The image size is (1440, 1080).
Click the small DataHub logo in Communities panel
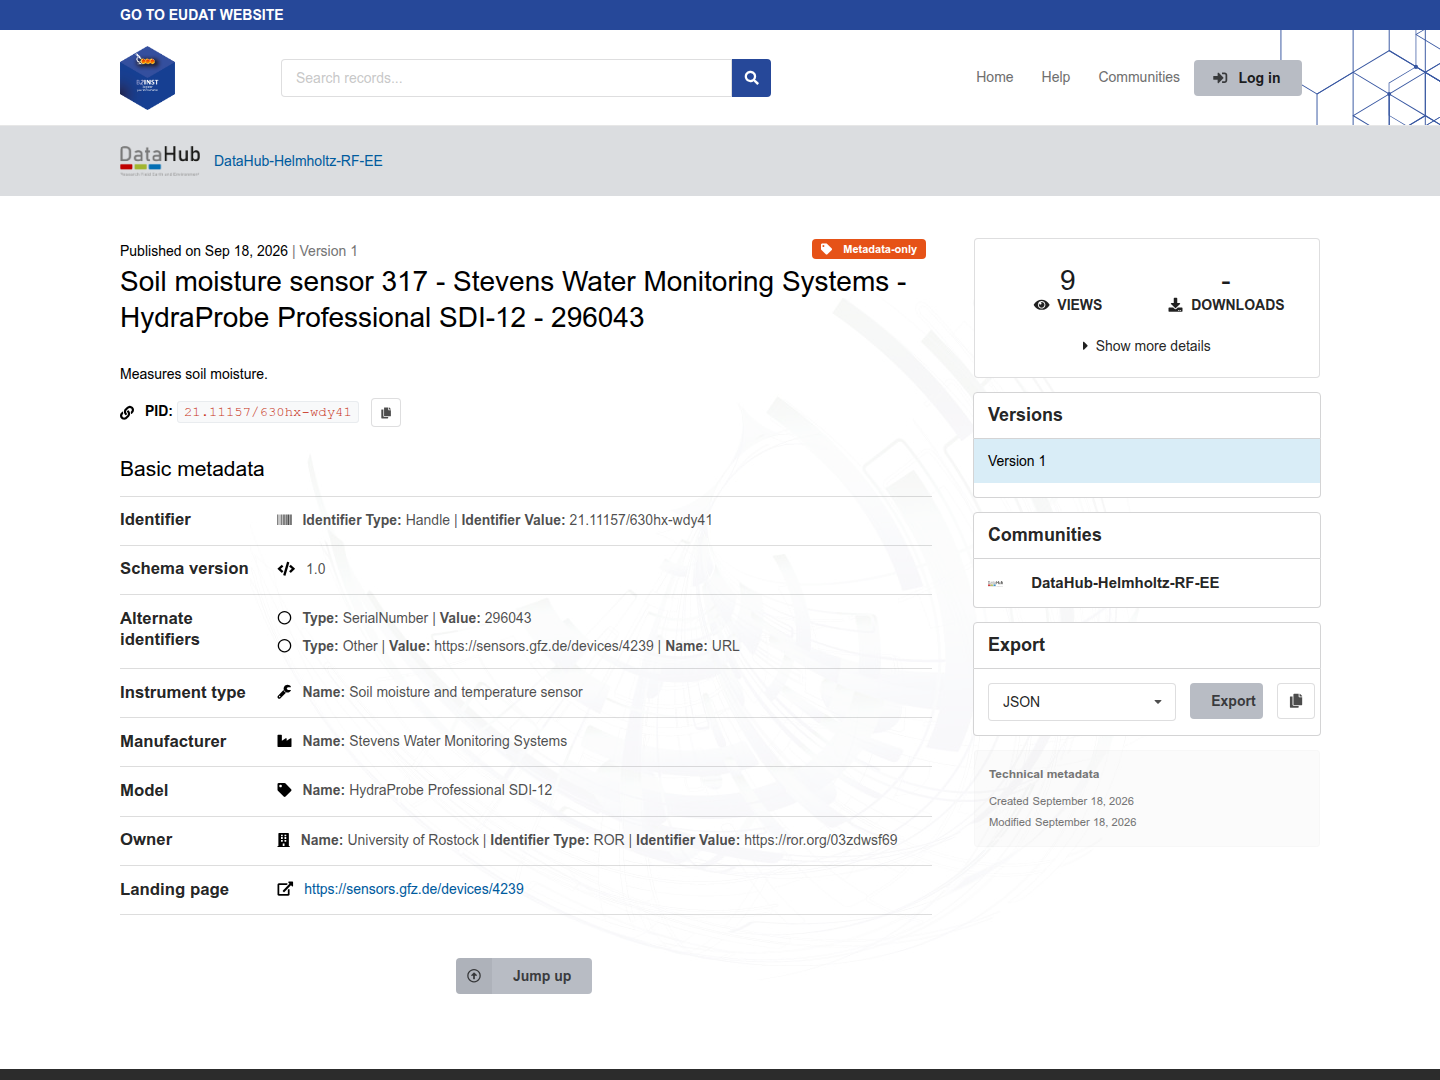tap(996, 583)
